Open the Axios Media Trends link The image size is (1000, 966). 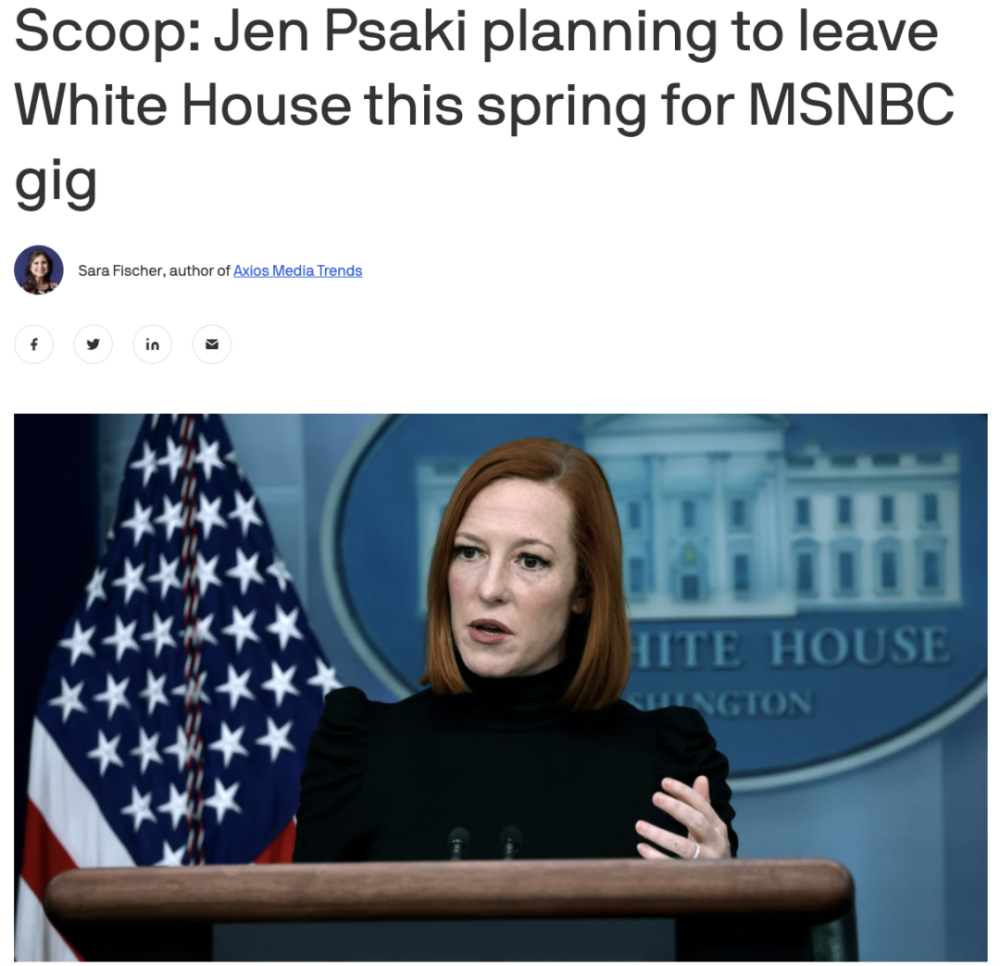tap(298, 270)
